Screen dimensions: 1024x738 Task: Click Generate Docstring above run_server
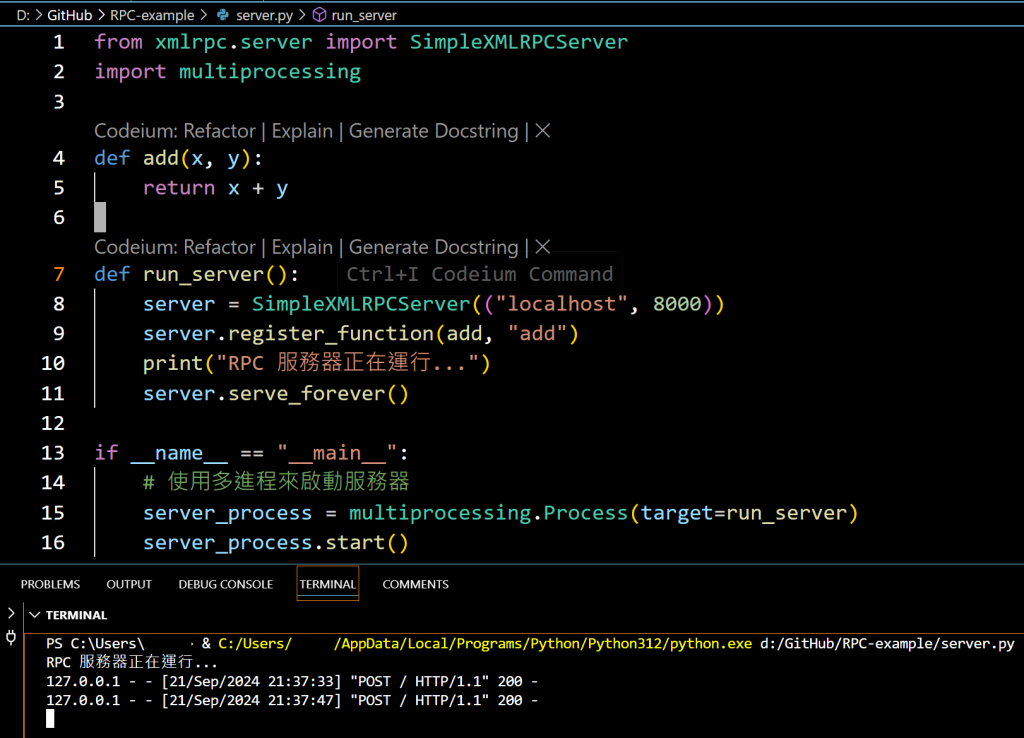tap(434, 247)
